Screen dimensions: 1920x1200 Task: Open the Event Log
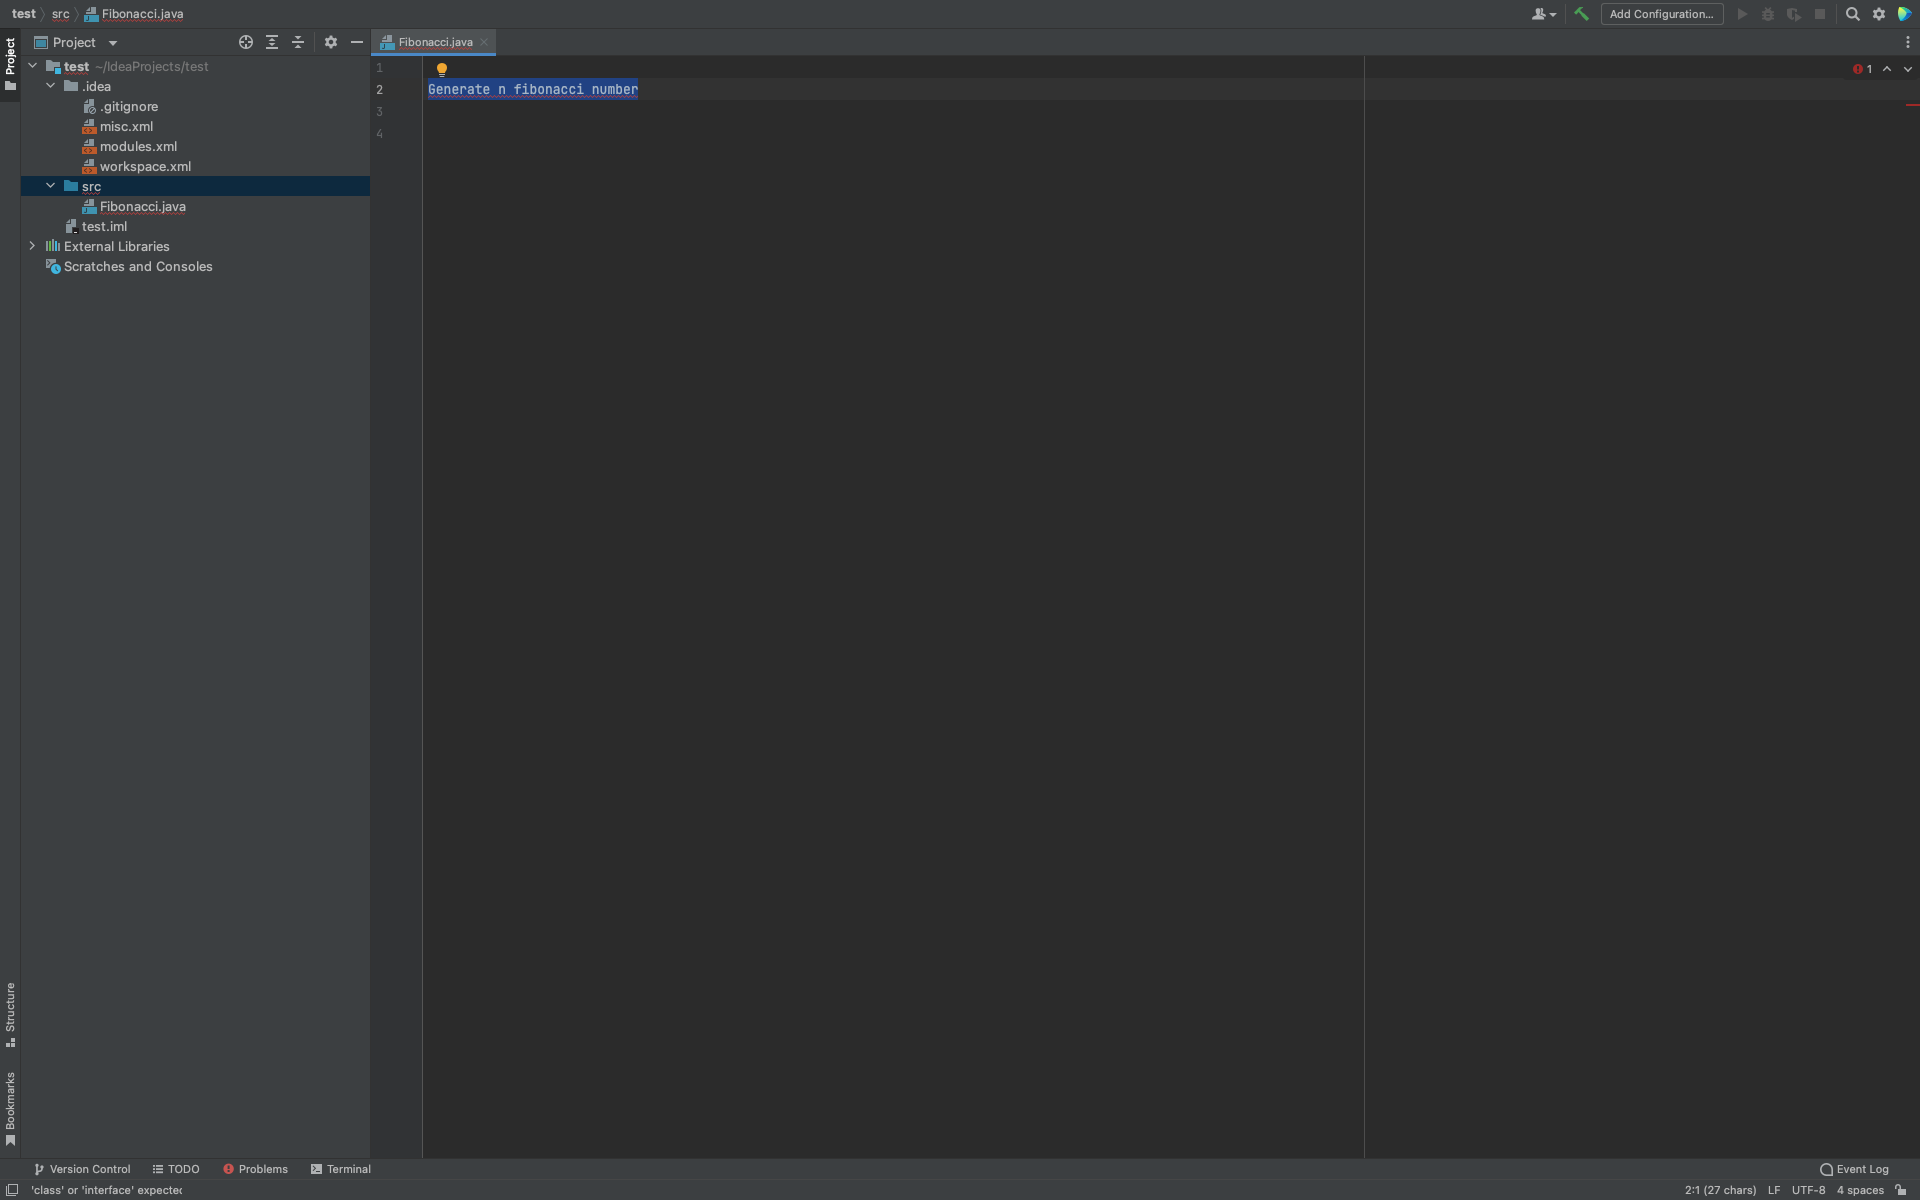[x=1855, y=1169]
